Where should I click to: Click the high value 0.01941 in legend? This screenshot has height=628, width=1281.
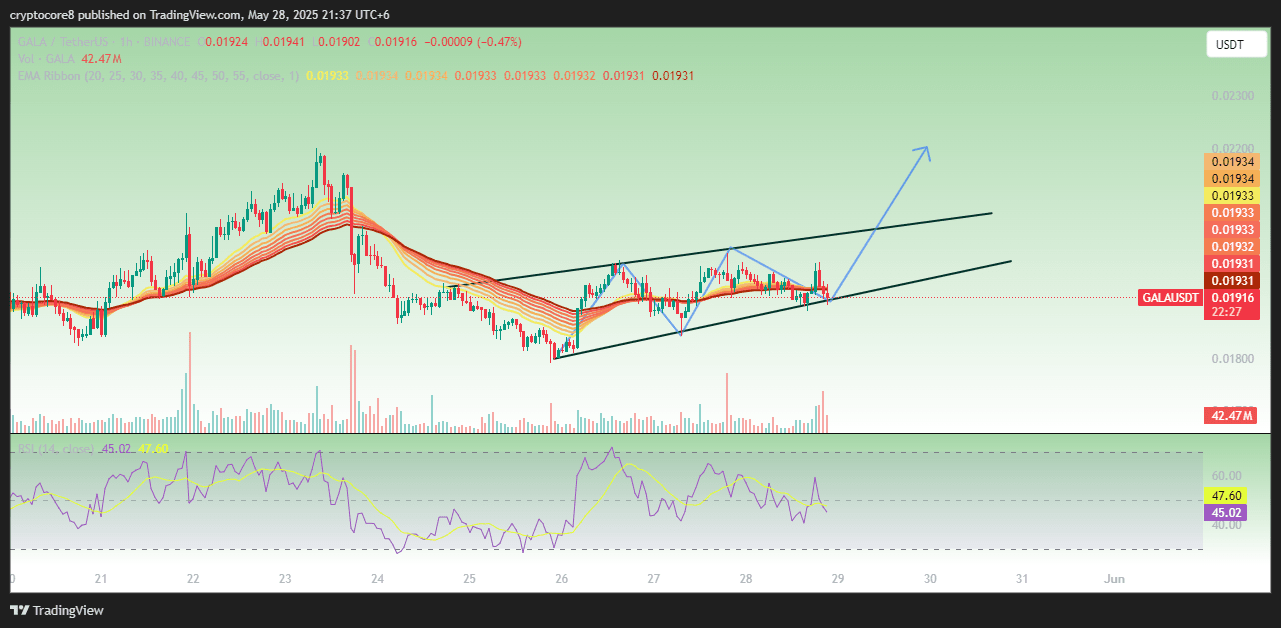point(282,42)
